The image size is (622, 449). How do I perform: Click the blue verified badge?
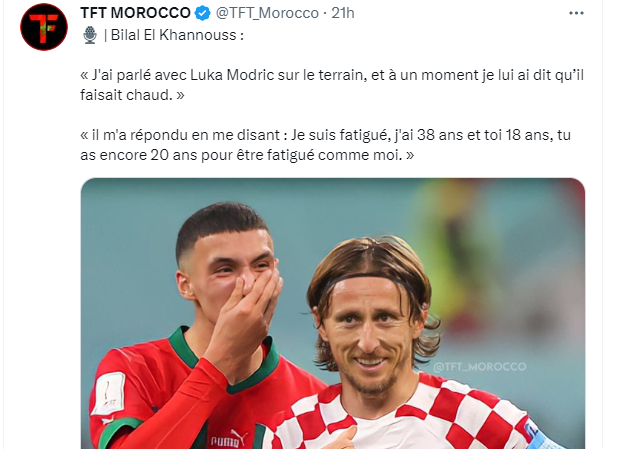click(x=203, y=13)
